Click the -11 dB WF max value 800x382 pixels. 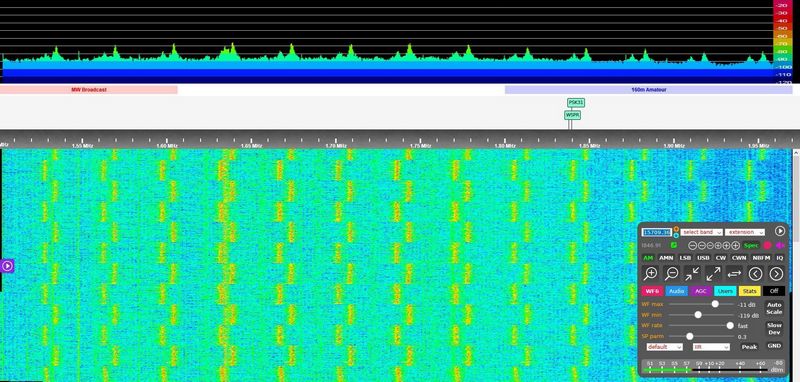[x=746, y=304]
